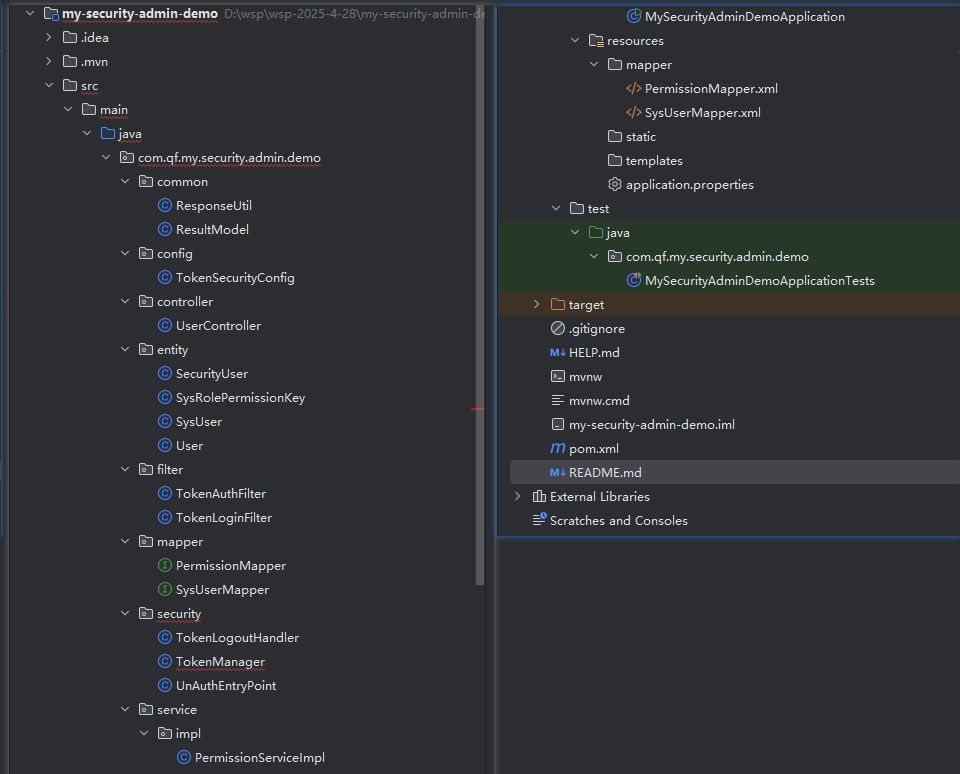Image resolution: width=960 pixels, height=774 pixels.
Task: Select my-security-admin-demo.iml file
Action: tap(651, 424)
